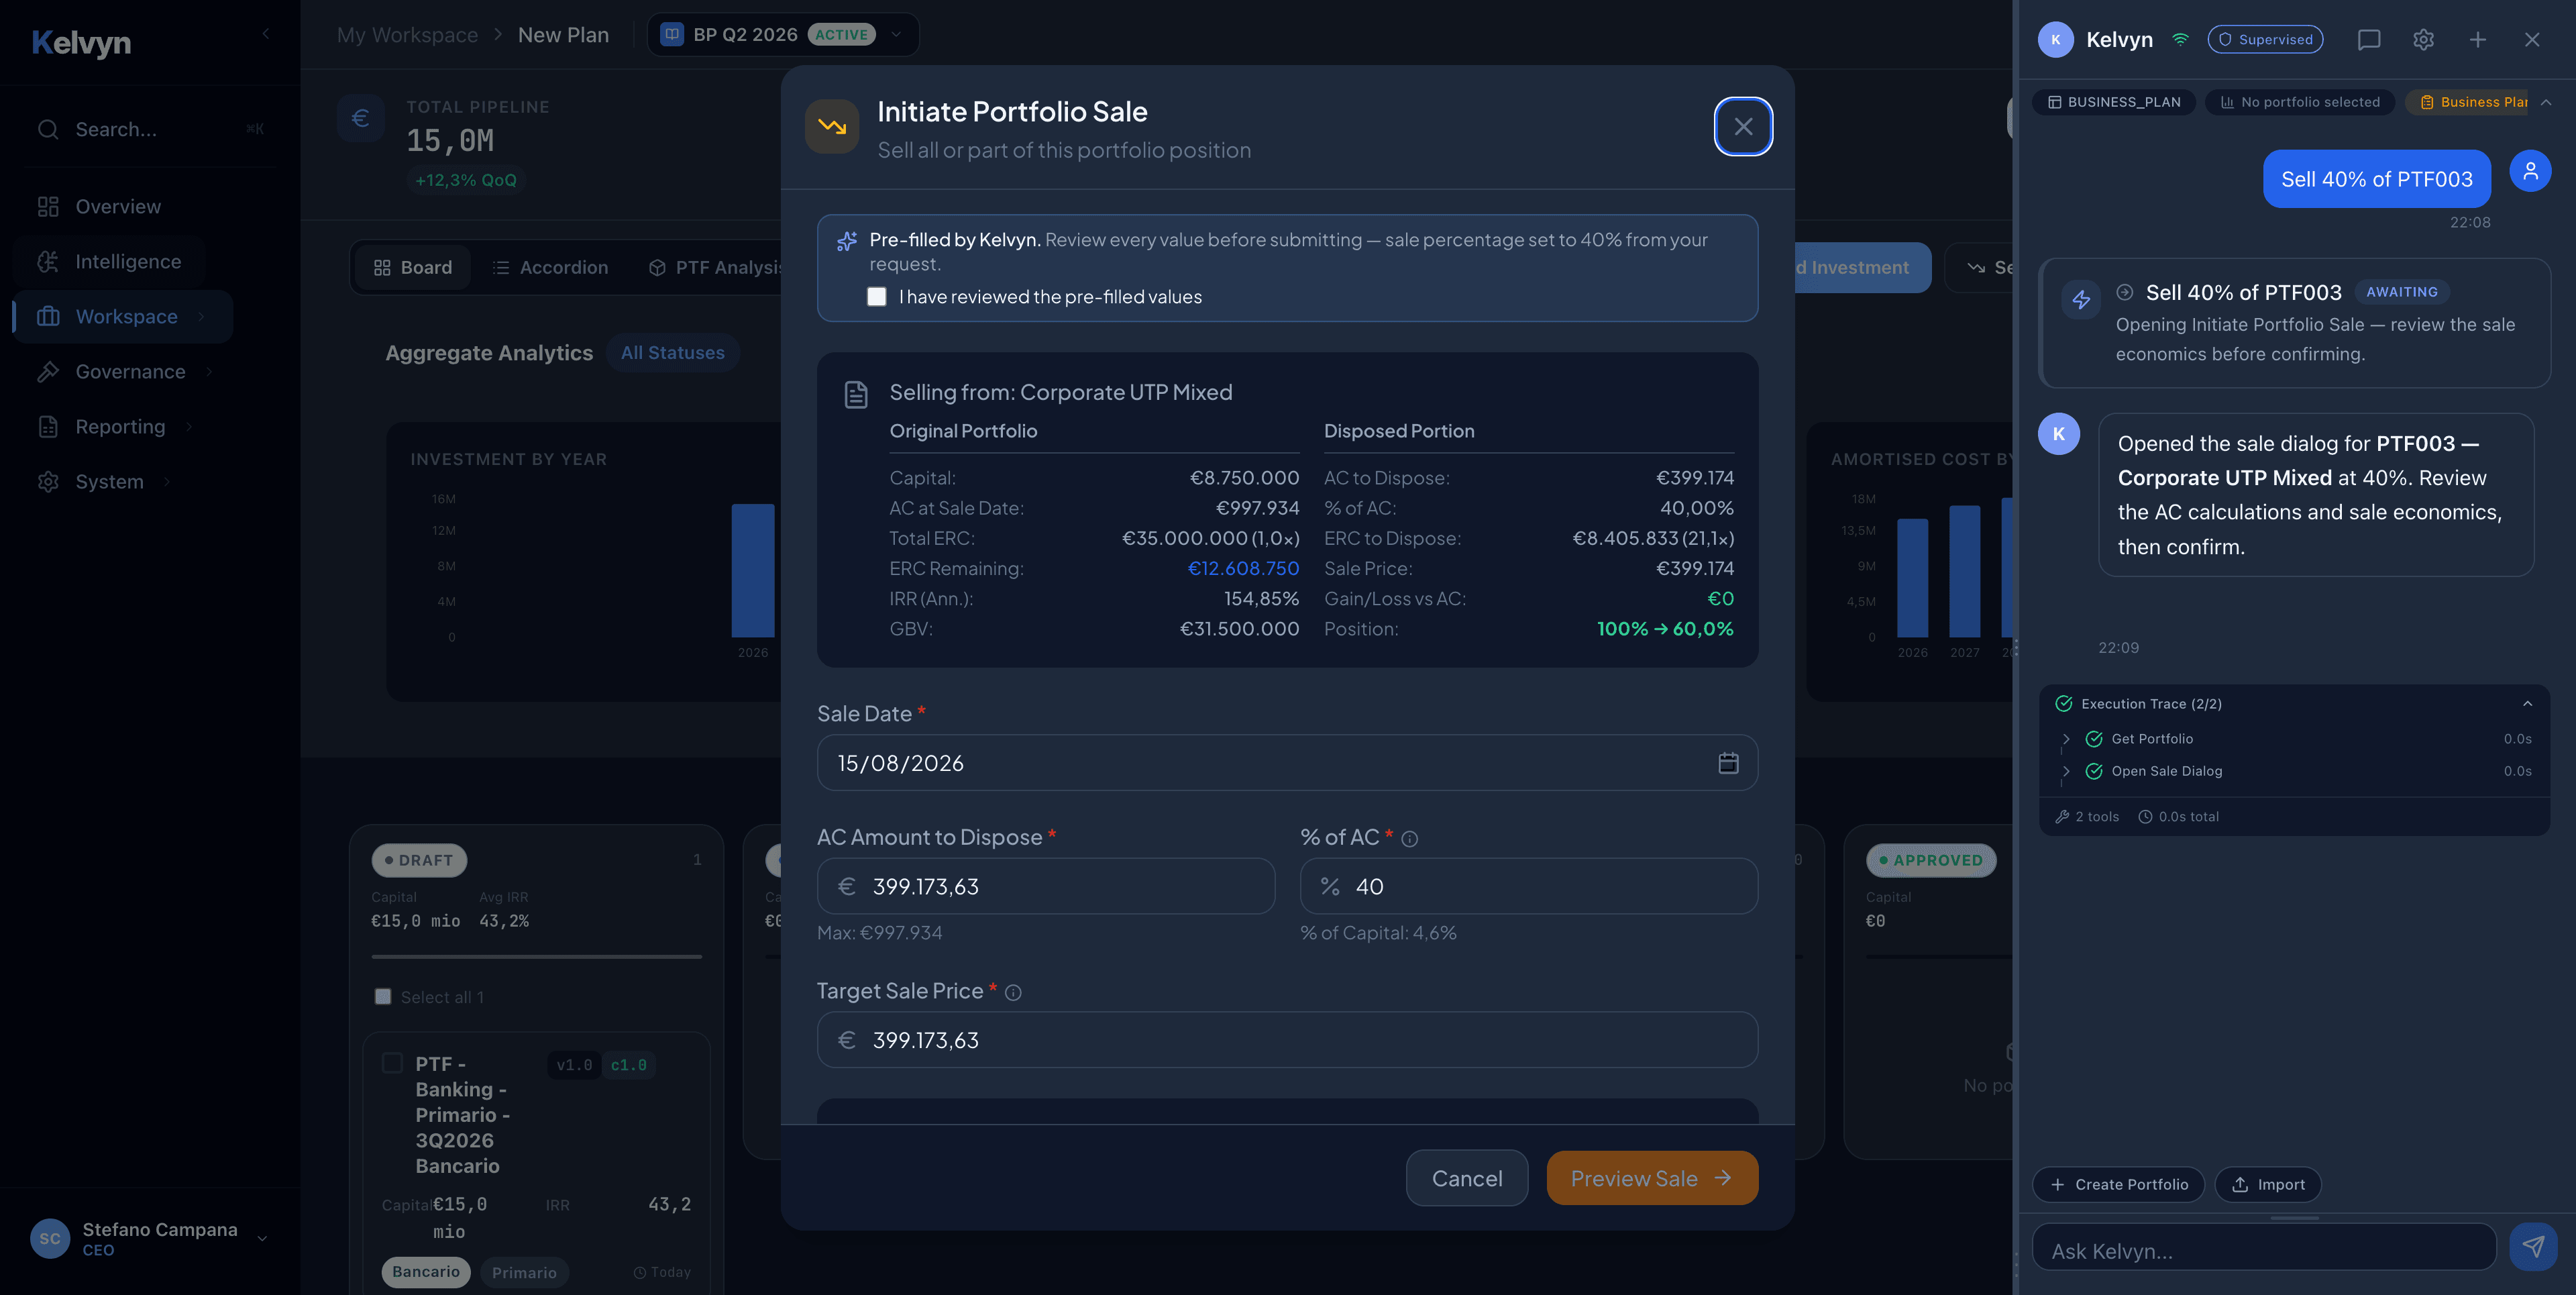Expand the System submenu chevron

167,482
